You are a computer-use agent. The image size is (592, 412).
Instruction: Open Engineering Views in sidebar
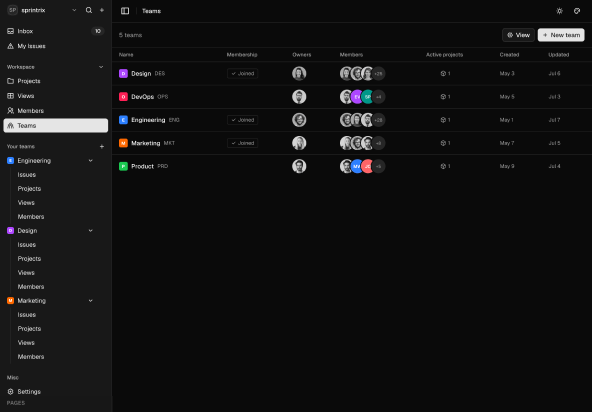click(26, 202)
